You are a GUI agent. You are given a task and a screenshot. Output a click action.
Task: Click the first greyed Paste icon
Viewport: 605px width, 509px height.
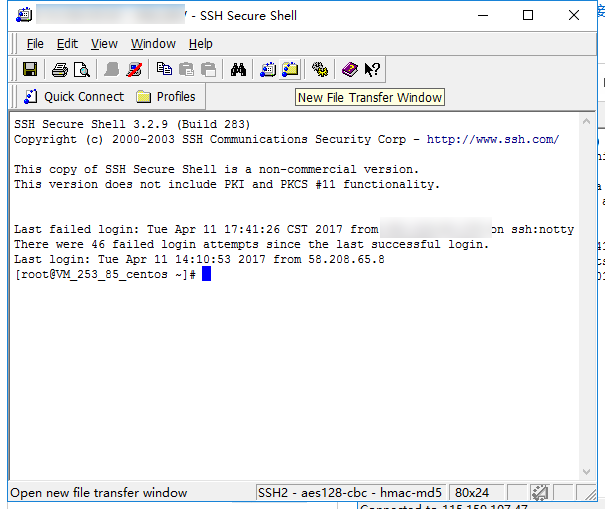coord(186,69)
